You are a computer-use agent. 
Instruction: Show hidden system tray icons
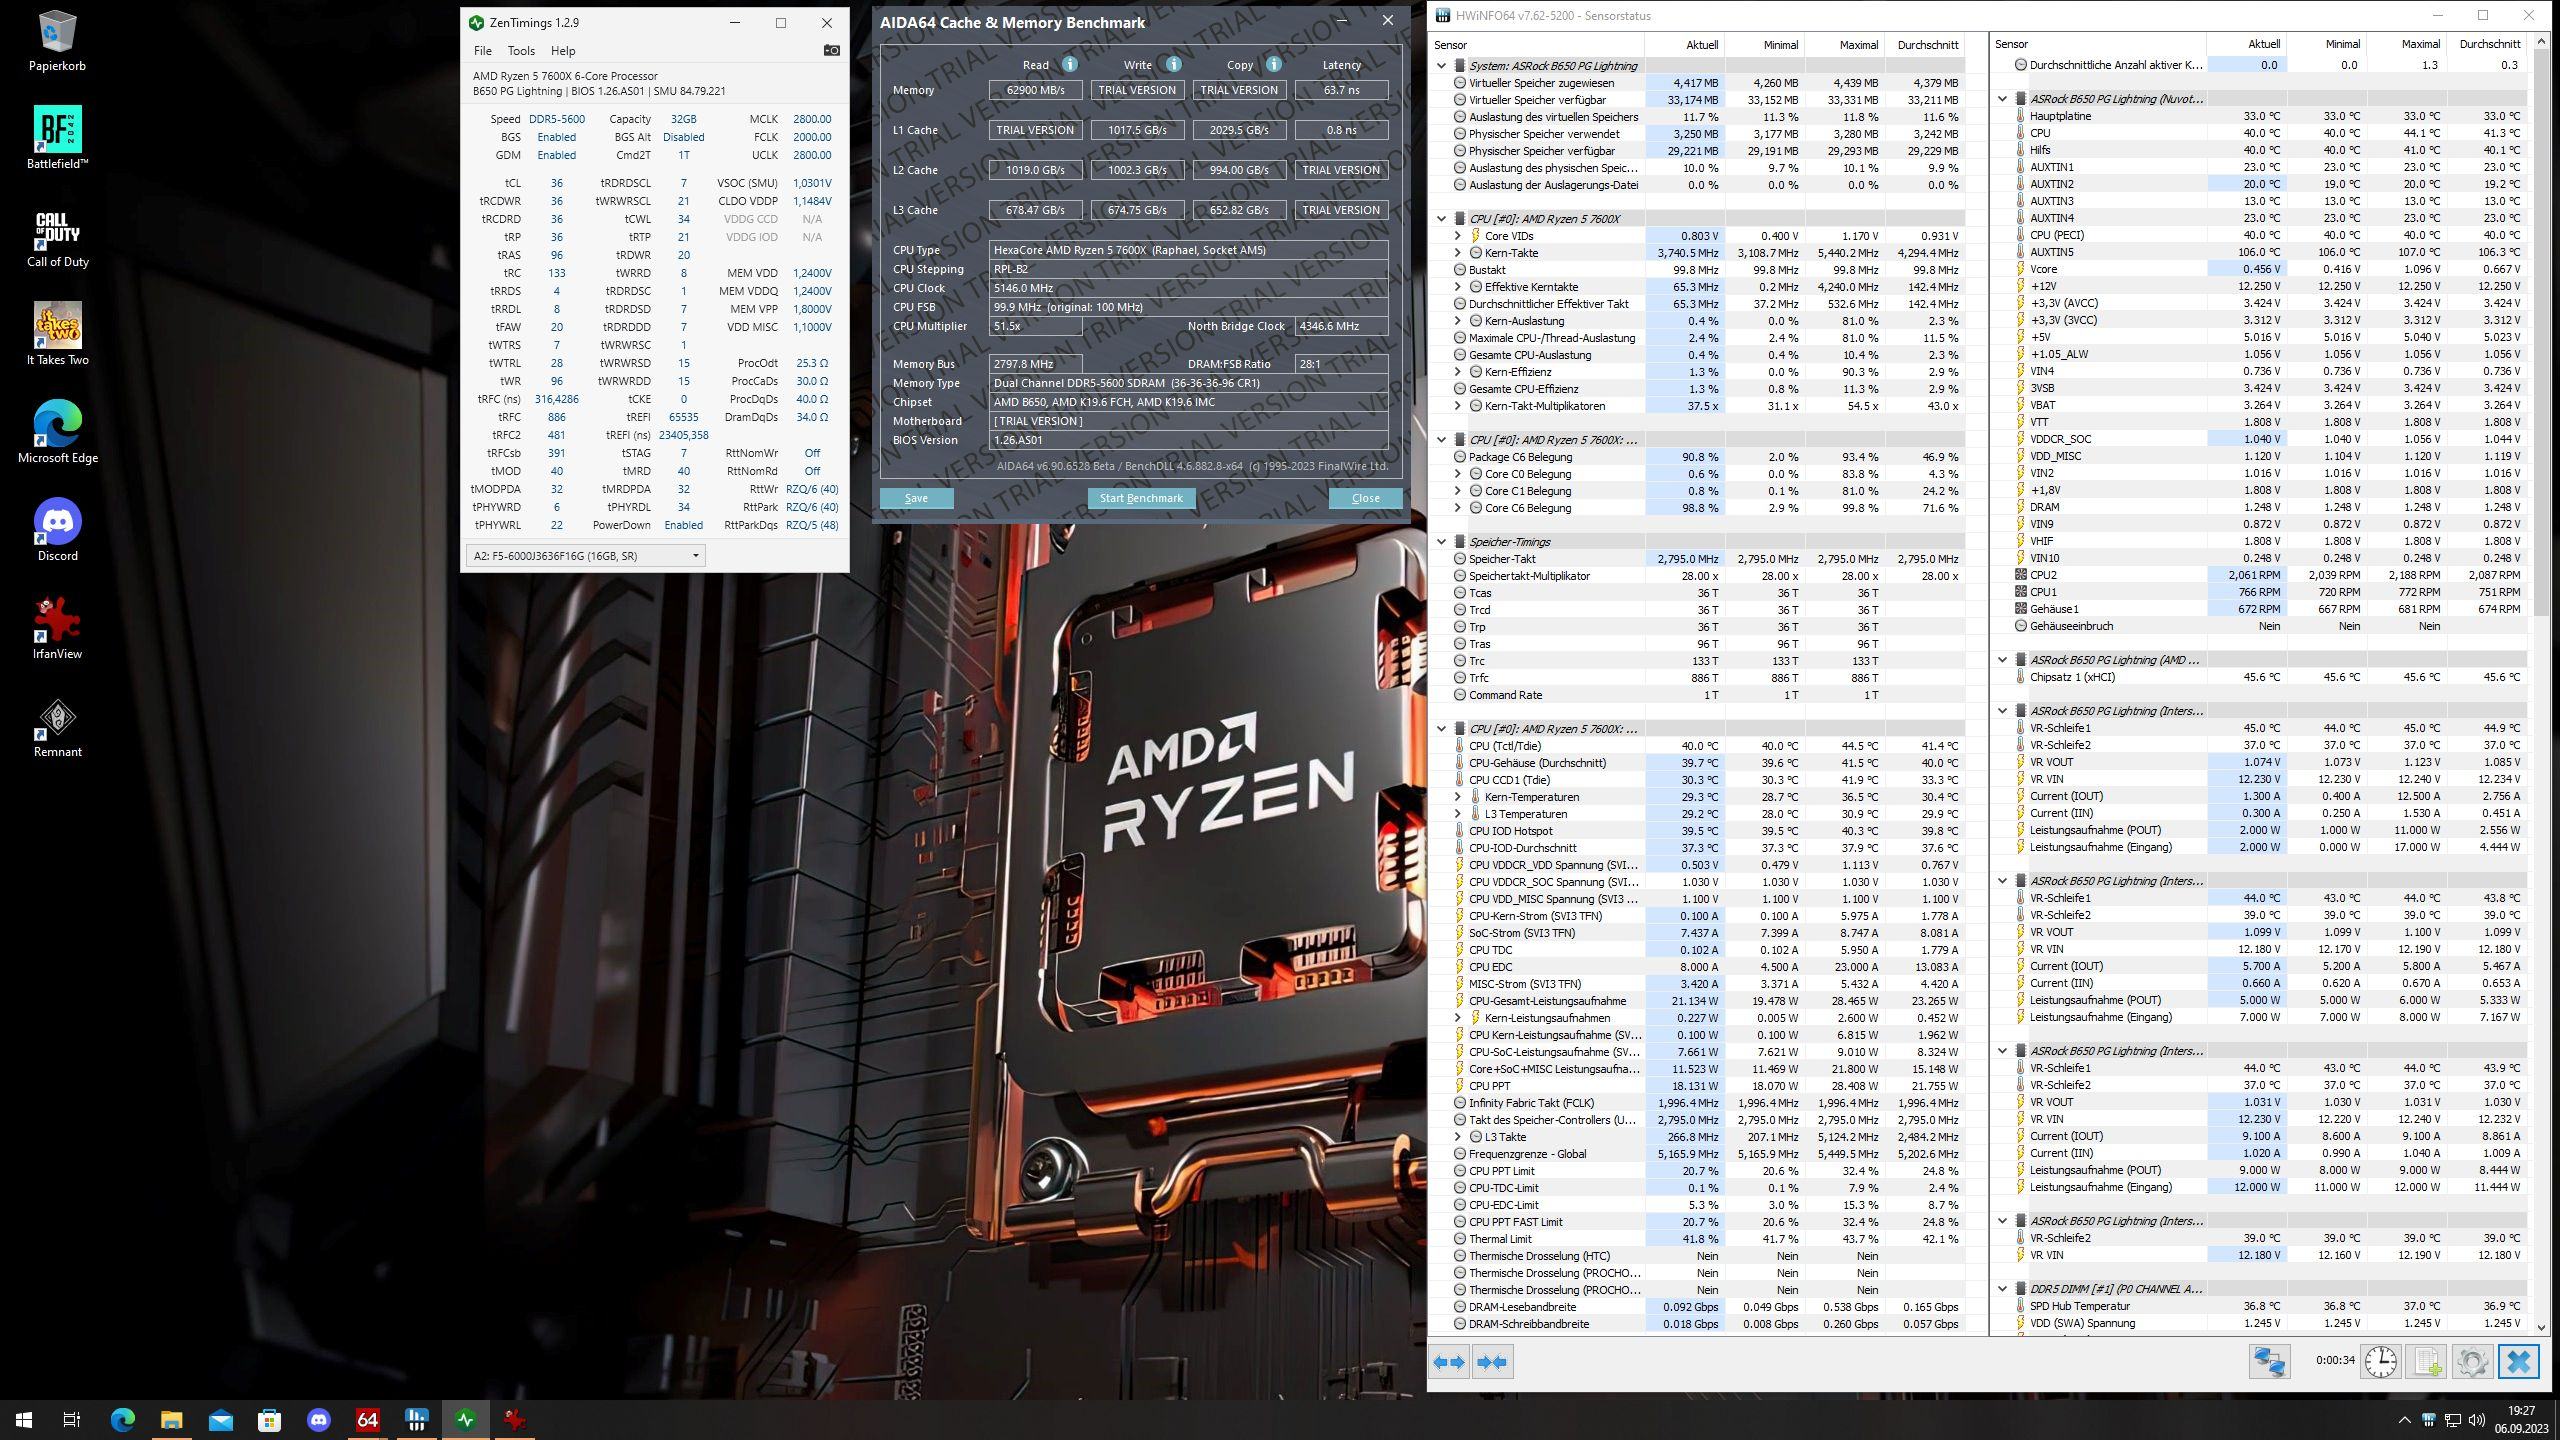tap(2404, 1420)
